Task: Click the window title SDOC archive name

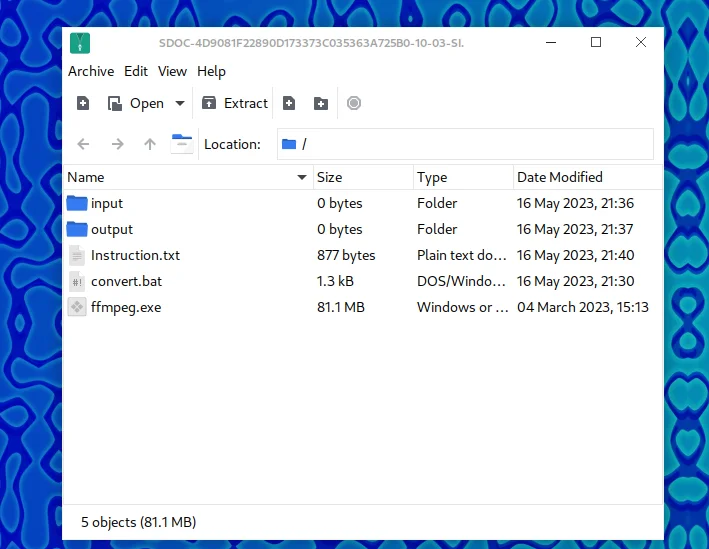Action: click(312, 43)
